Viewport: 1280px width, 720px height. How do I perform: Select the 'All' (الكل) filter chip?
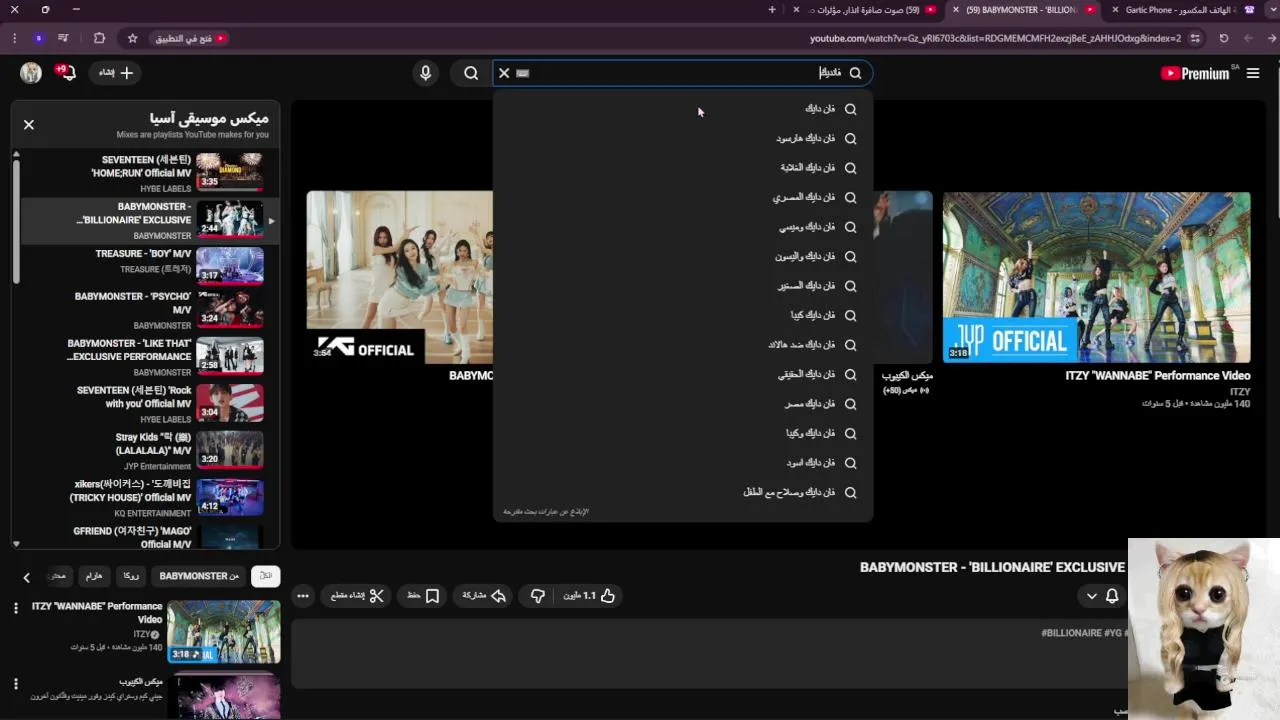point(266,576)
